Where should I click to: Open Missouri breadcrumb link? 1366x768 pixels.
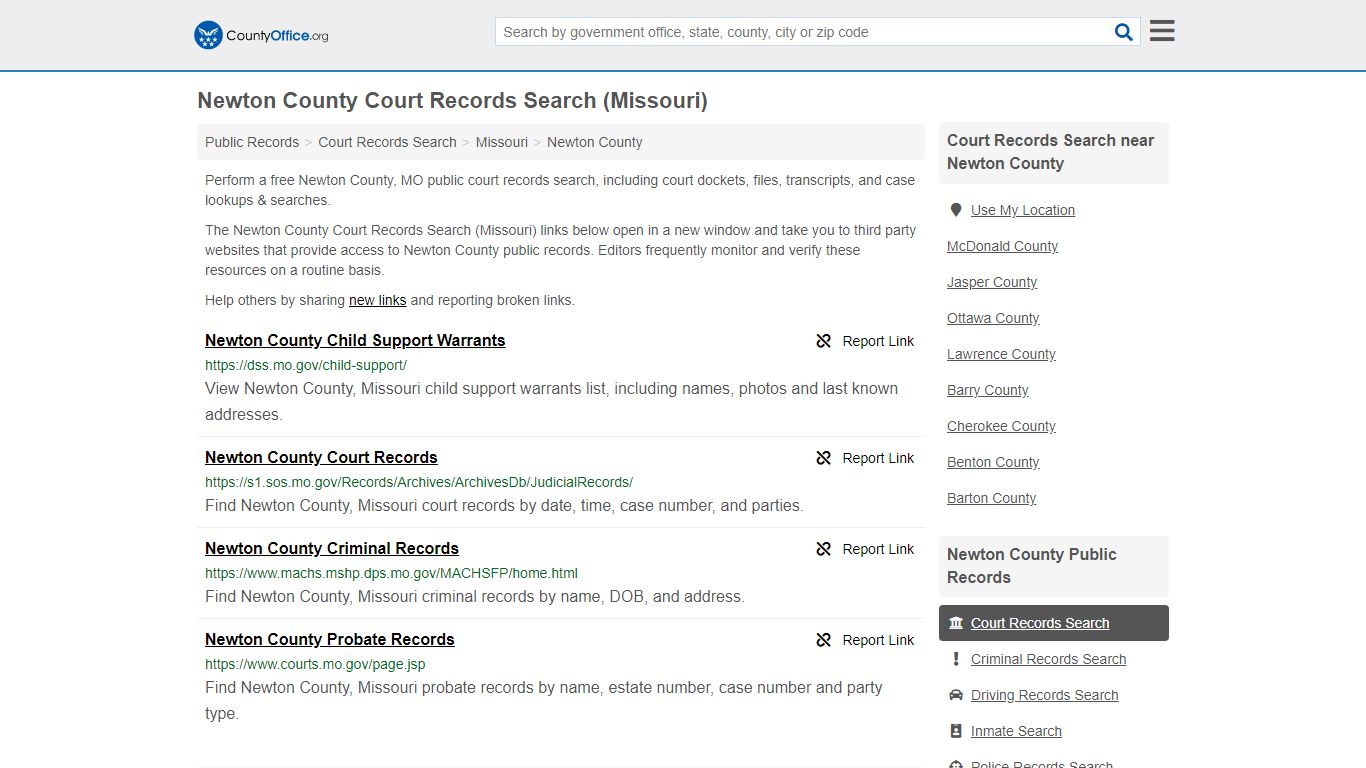(x=502, y=142)
